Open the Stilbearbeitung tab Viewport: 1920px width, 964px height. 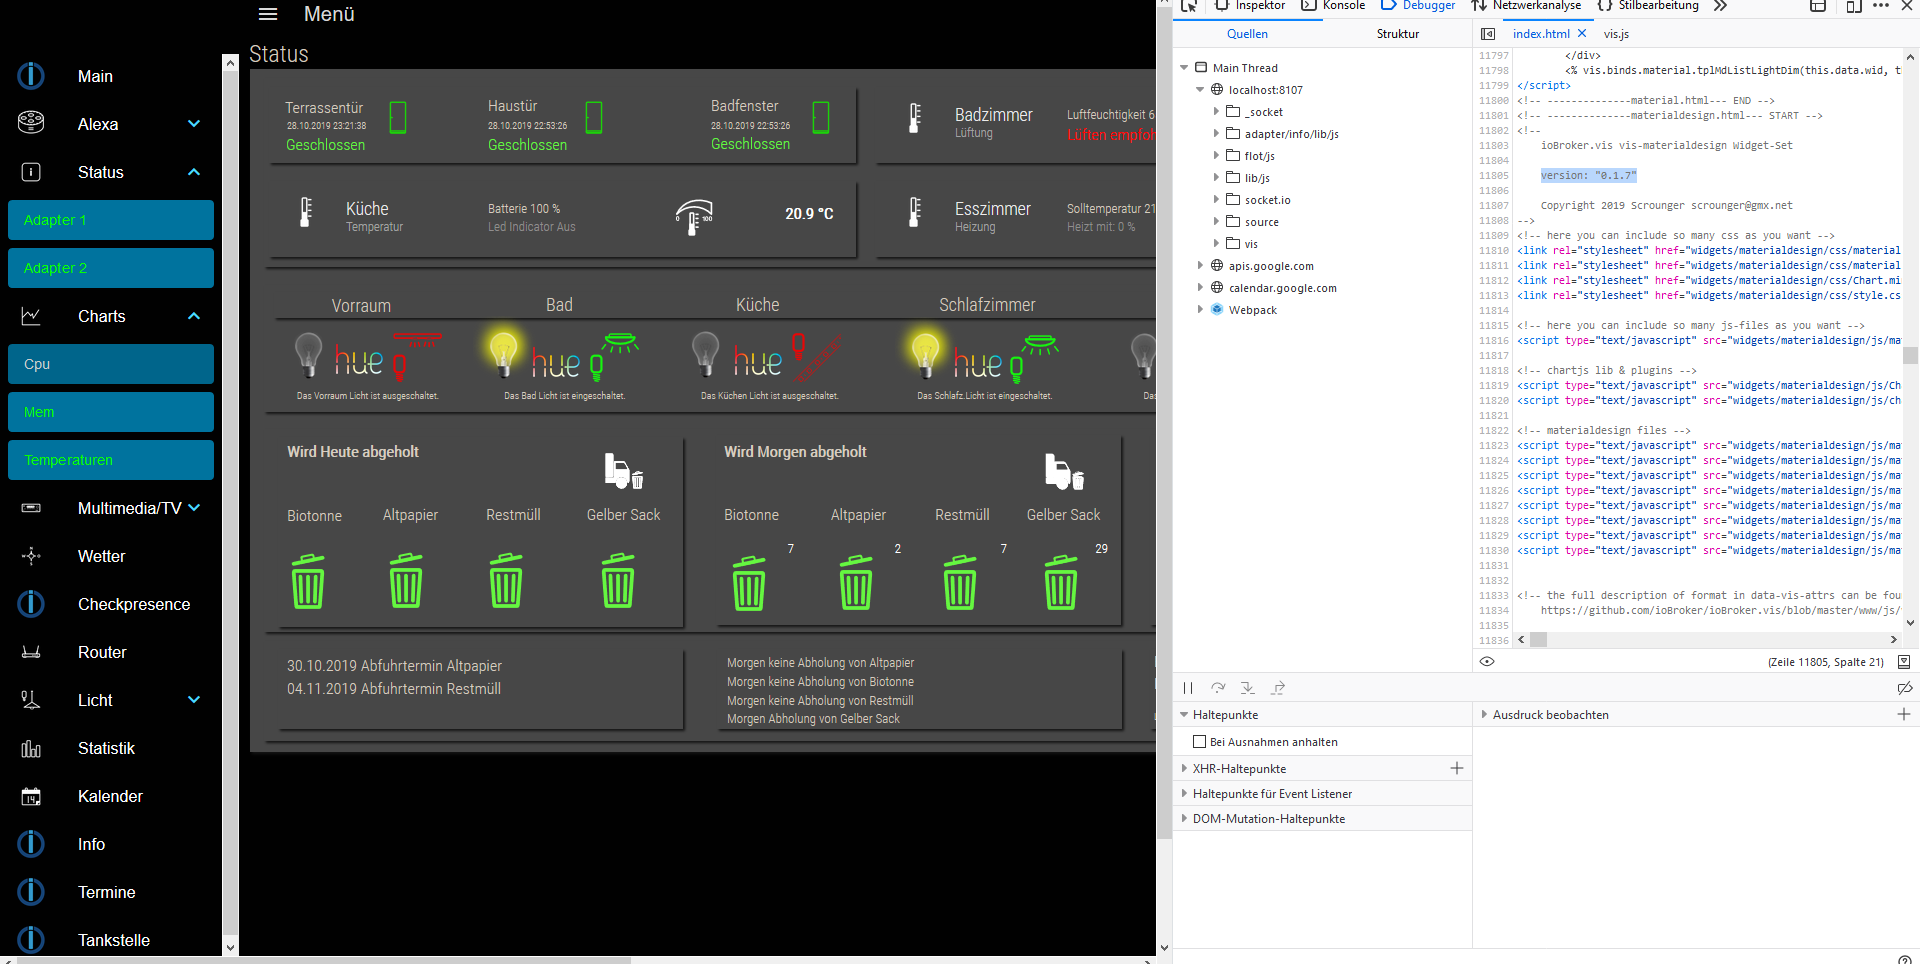pyautogui.click(x=1648, y=6)
